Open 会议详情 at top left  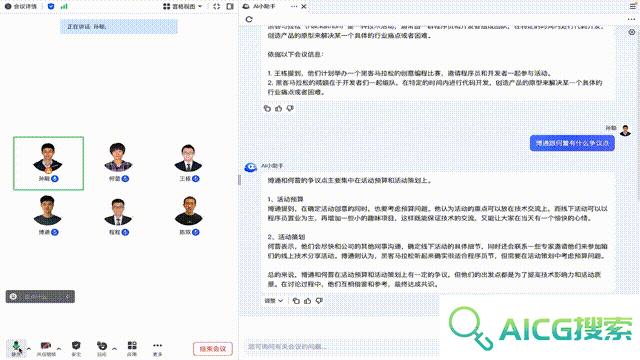click(21, 7)
